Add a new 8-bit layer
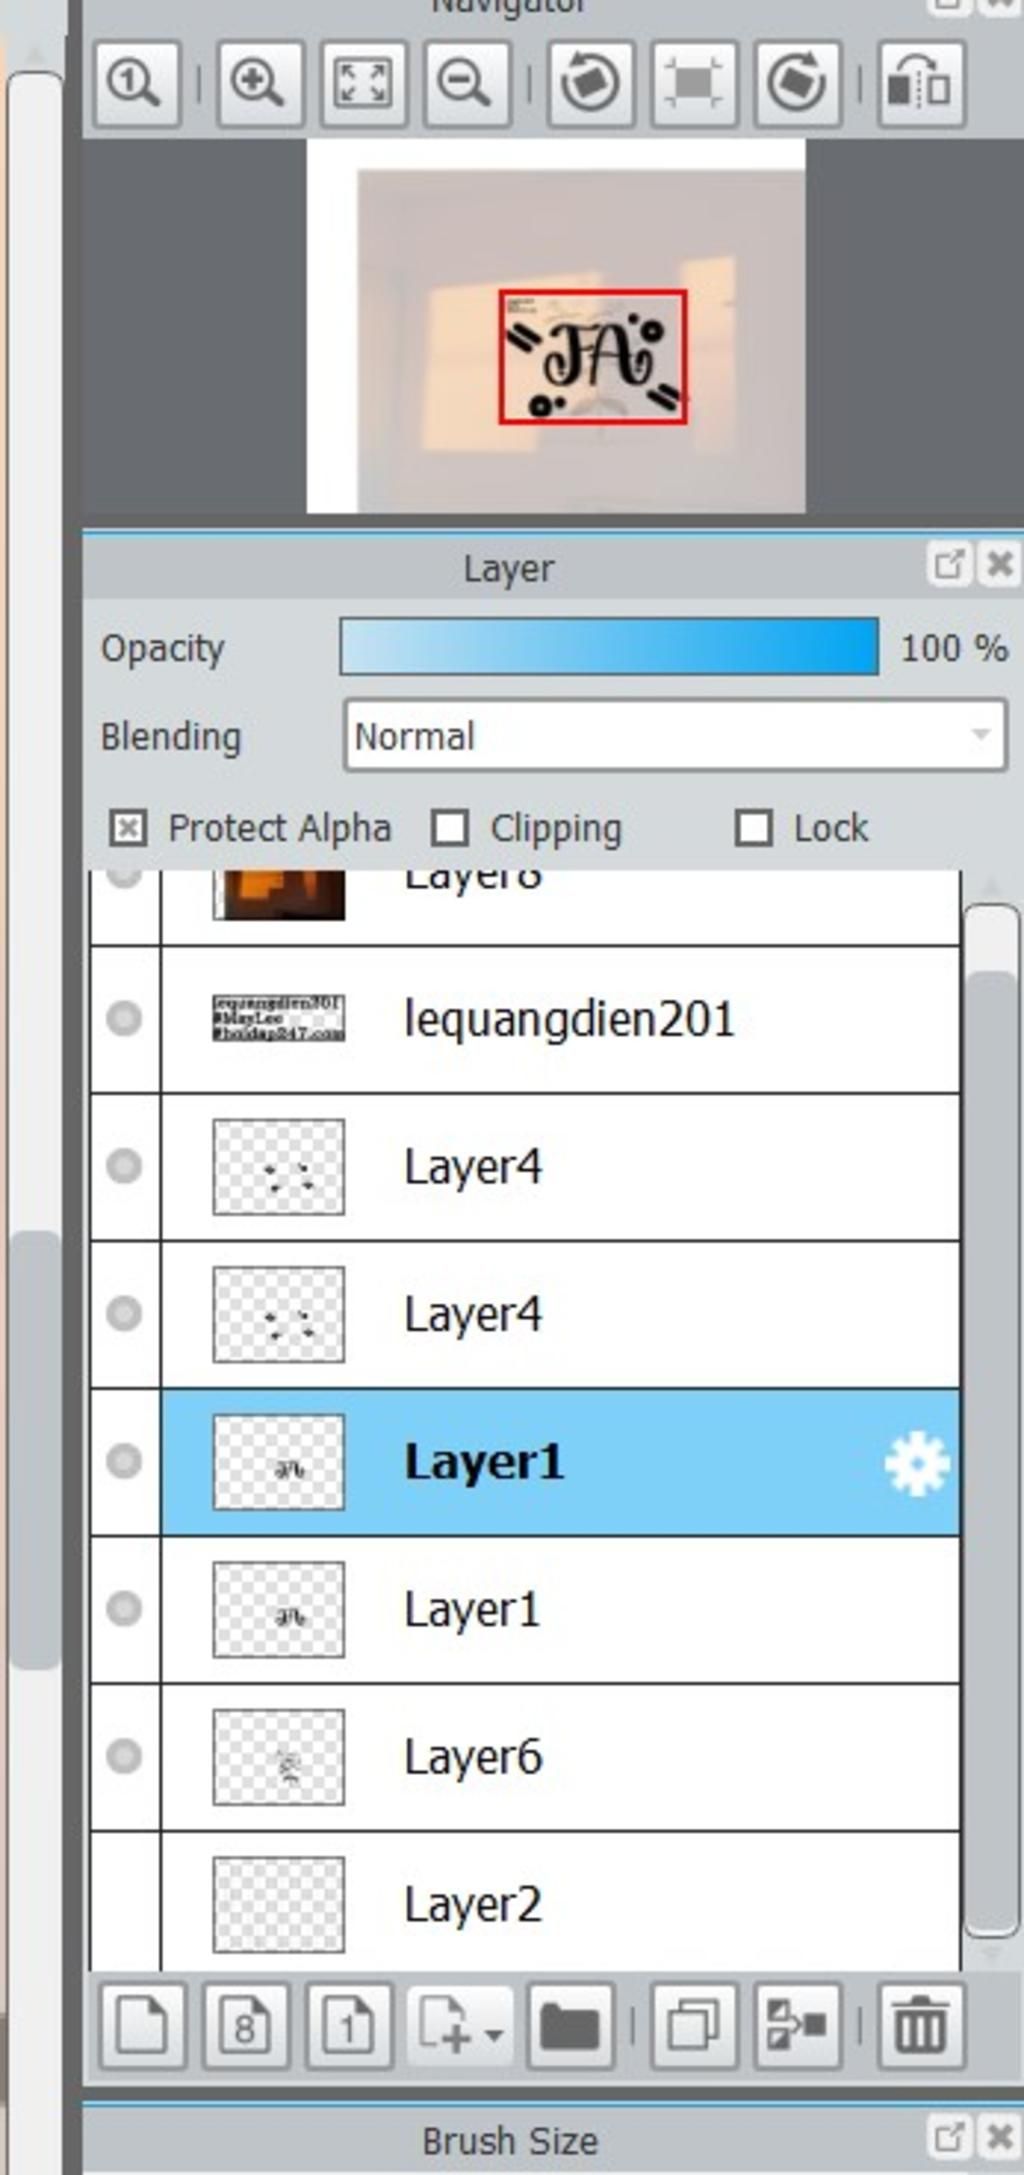Image resolution: width=1024 pixels, height=2175 pixels. pyautogui.click(x=245, y=2026)
